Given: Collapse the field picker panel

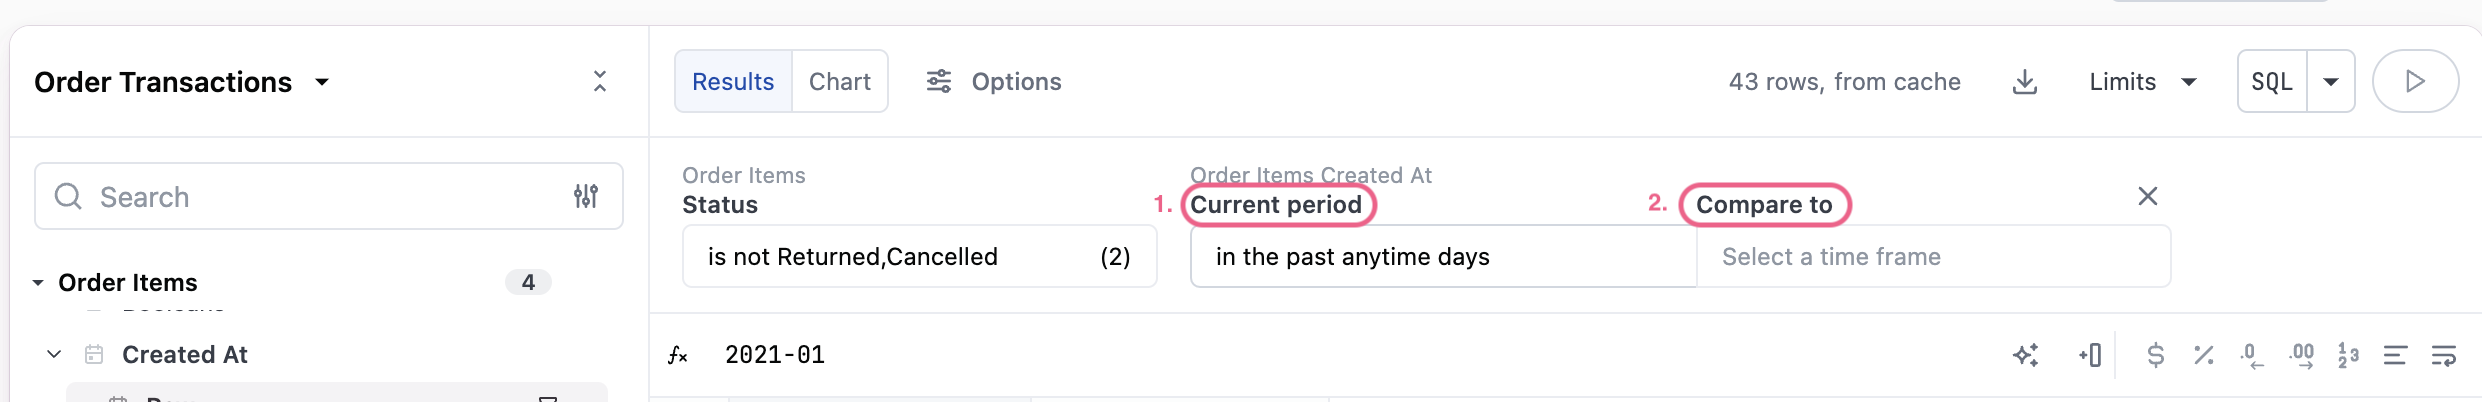Looking at the screenshot, I should coord(600,81).
